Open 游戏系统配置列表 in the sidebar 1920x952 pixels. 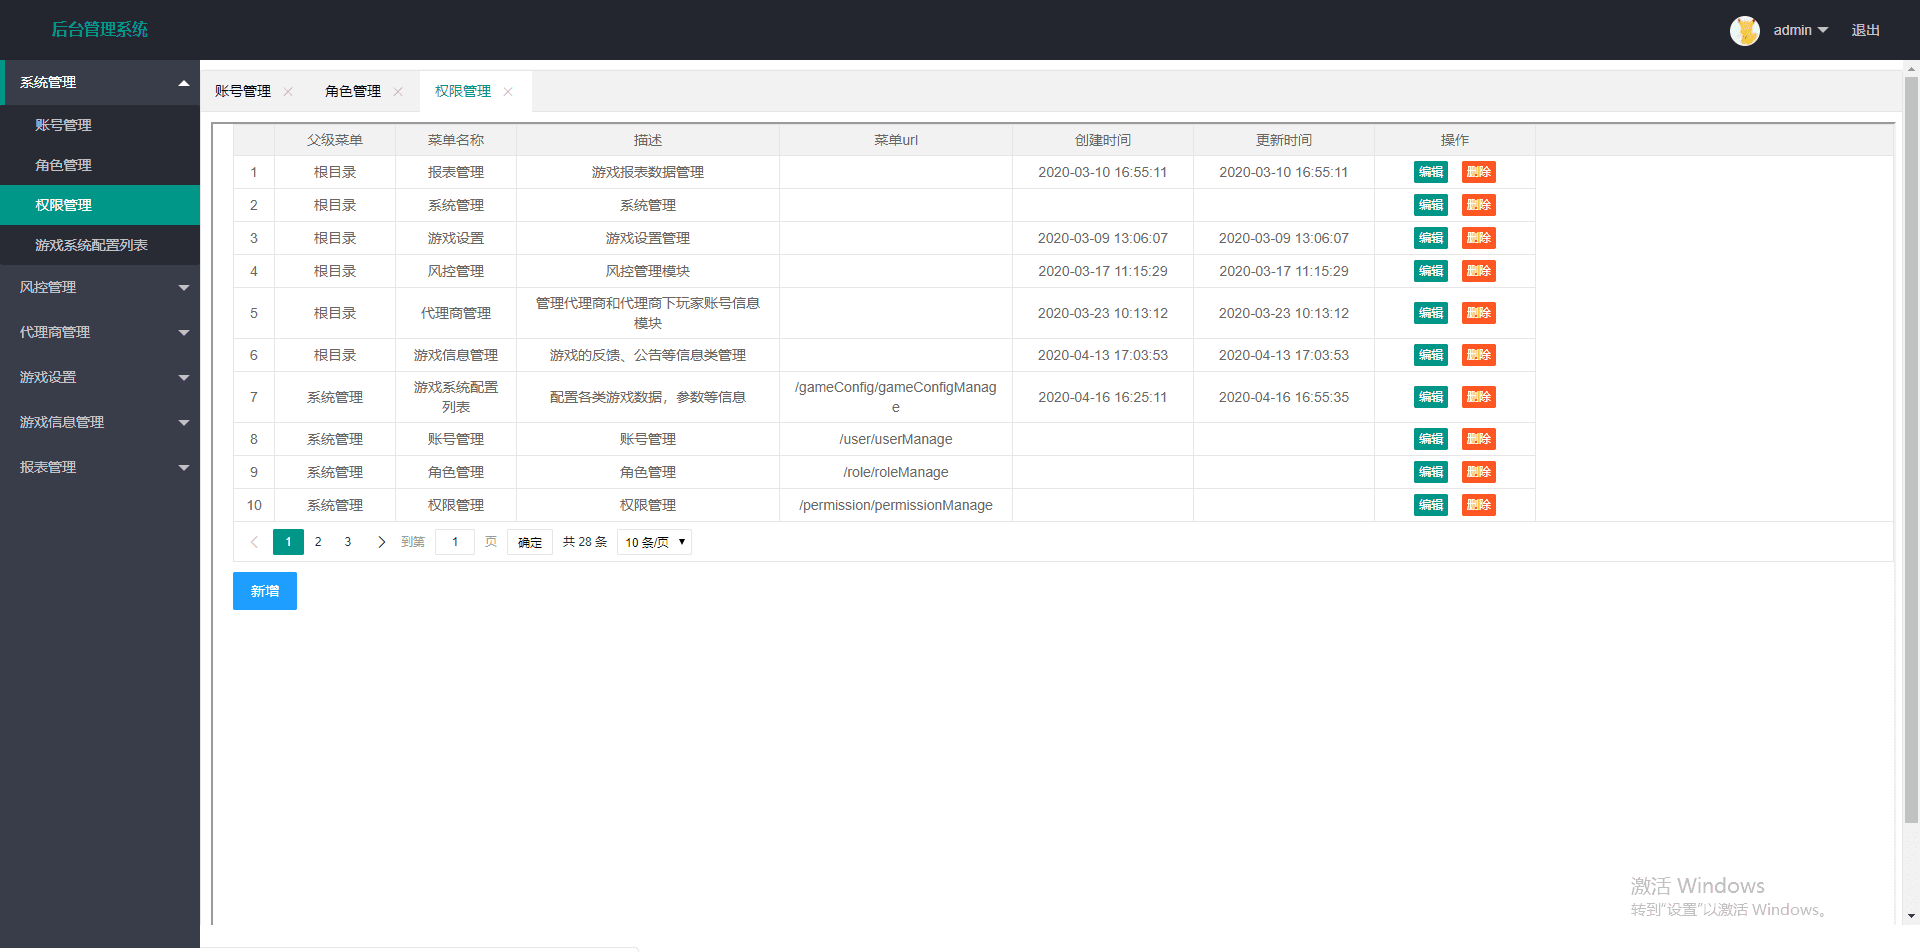[91, 245]
